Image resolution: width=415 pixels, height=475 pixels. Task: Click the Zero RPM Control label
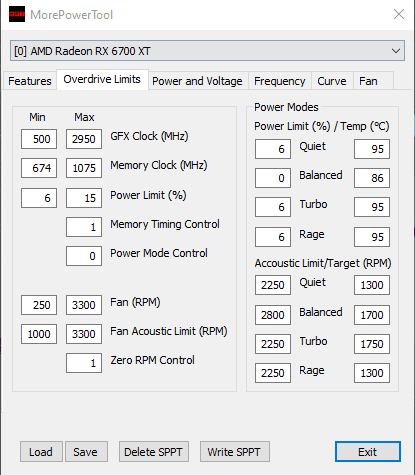(x=152, y=360)
